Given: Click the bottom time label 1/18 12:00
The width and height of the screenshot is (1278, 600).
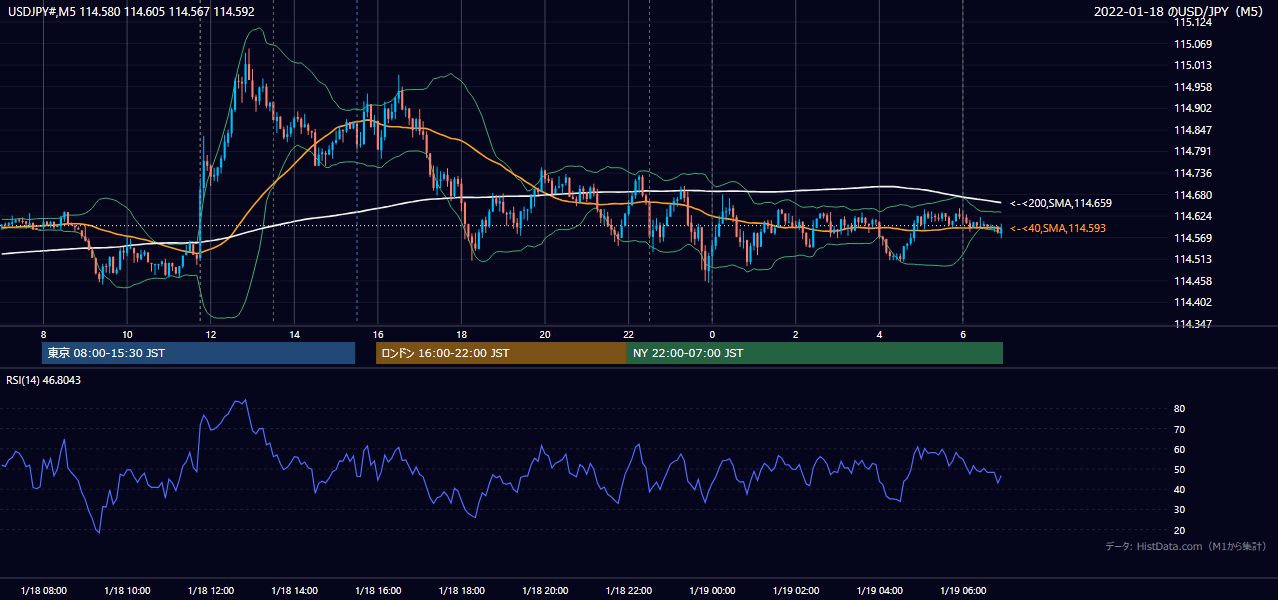Looking at the screenshot, I should (x=210, y=591).
